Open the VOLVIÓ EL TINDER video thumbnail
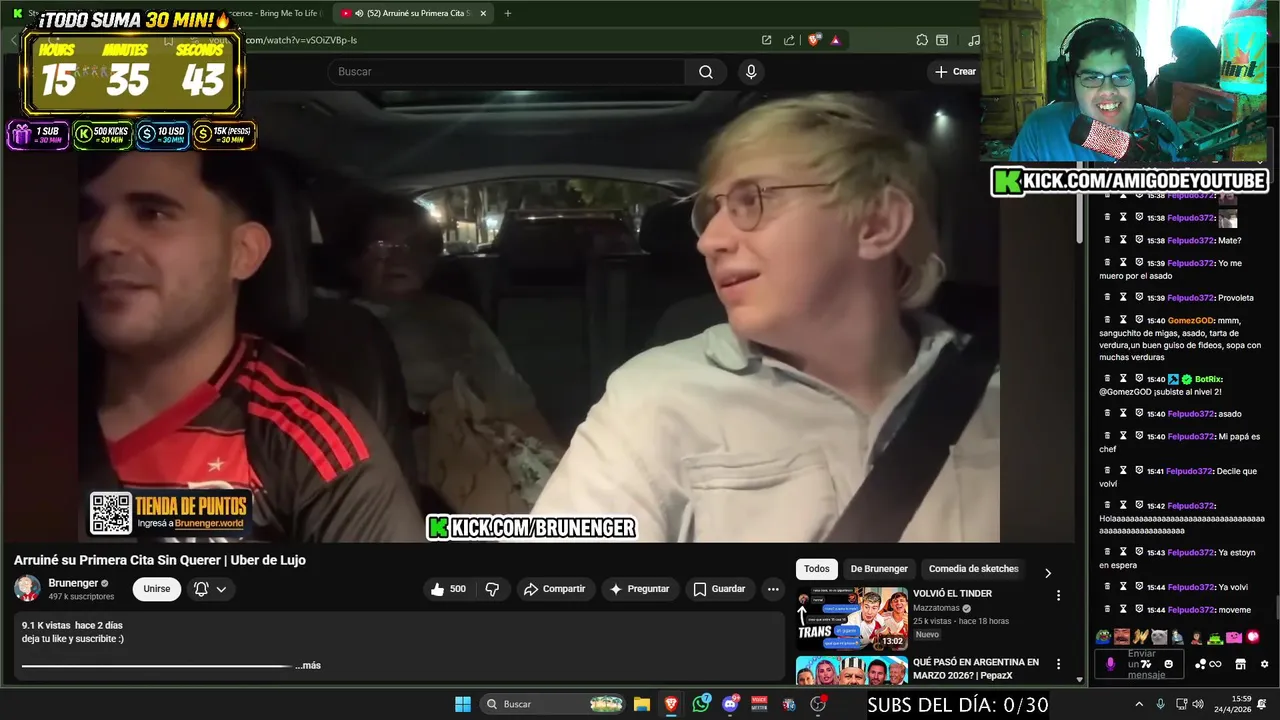This screenshot has width=1280, height=720. click(852, 618)
